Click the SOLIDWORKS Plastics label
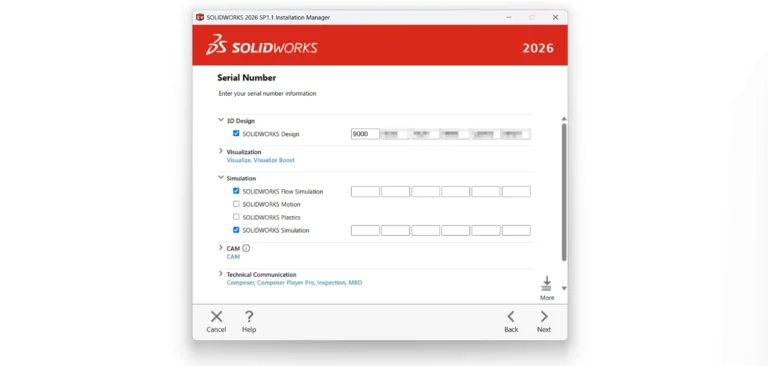Screen dimensions: 768x366 [271, 217]
